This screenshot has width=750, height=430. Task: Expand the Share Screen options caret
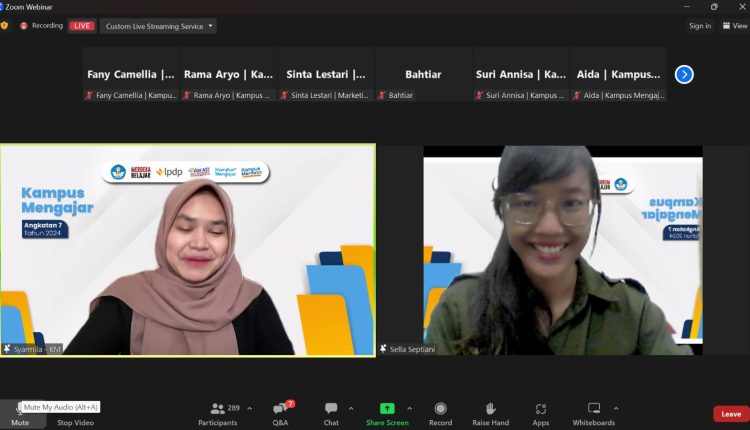pos(409,408)
